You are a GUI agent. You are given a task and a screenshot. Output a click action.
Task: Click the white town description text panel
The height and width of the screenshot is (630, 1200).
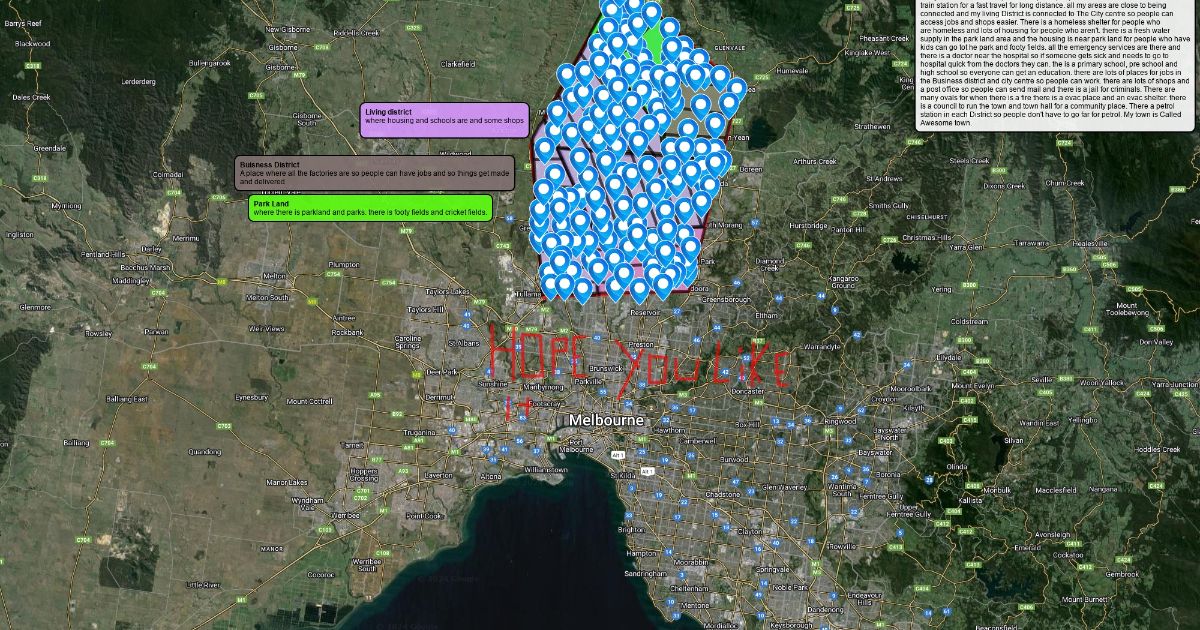pos(1055,65)
